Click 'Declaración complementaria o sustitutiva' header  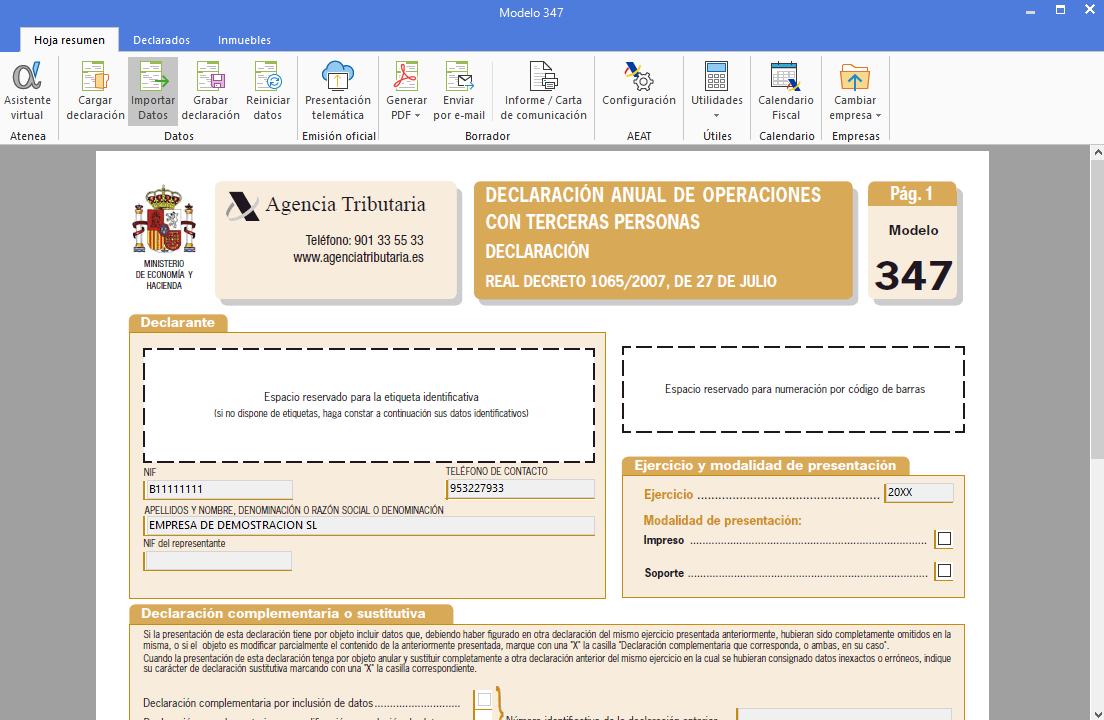[284, 614]
